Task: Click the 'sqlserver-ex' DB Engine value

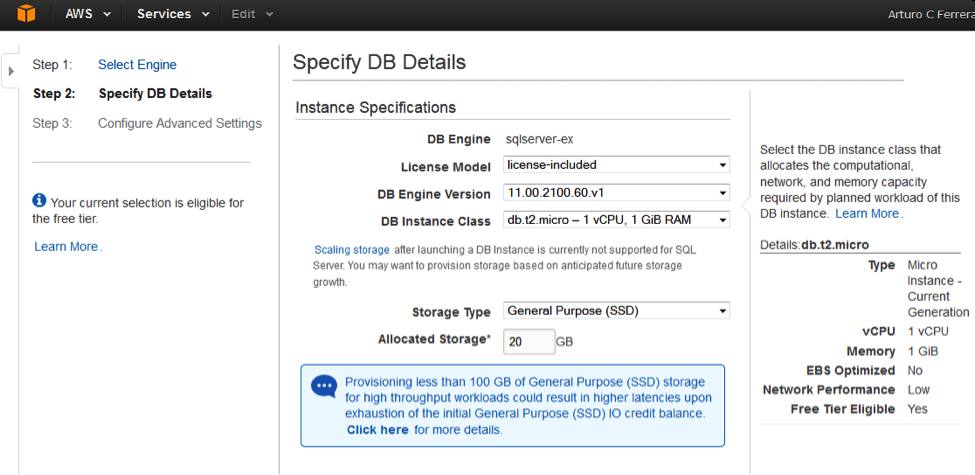Action: pyautogui.click(x=540, y=139)
